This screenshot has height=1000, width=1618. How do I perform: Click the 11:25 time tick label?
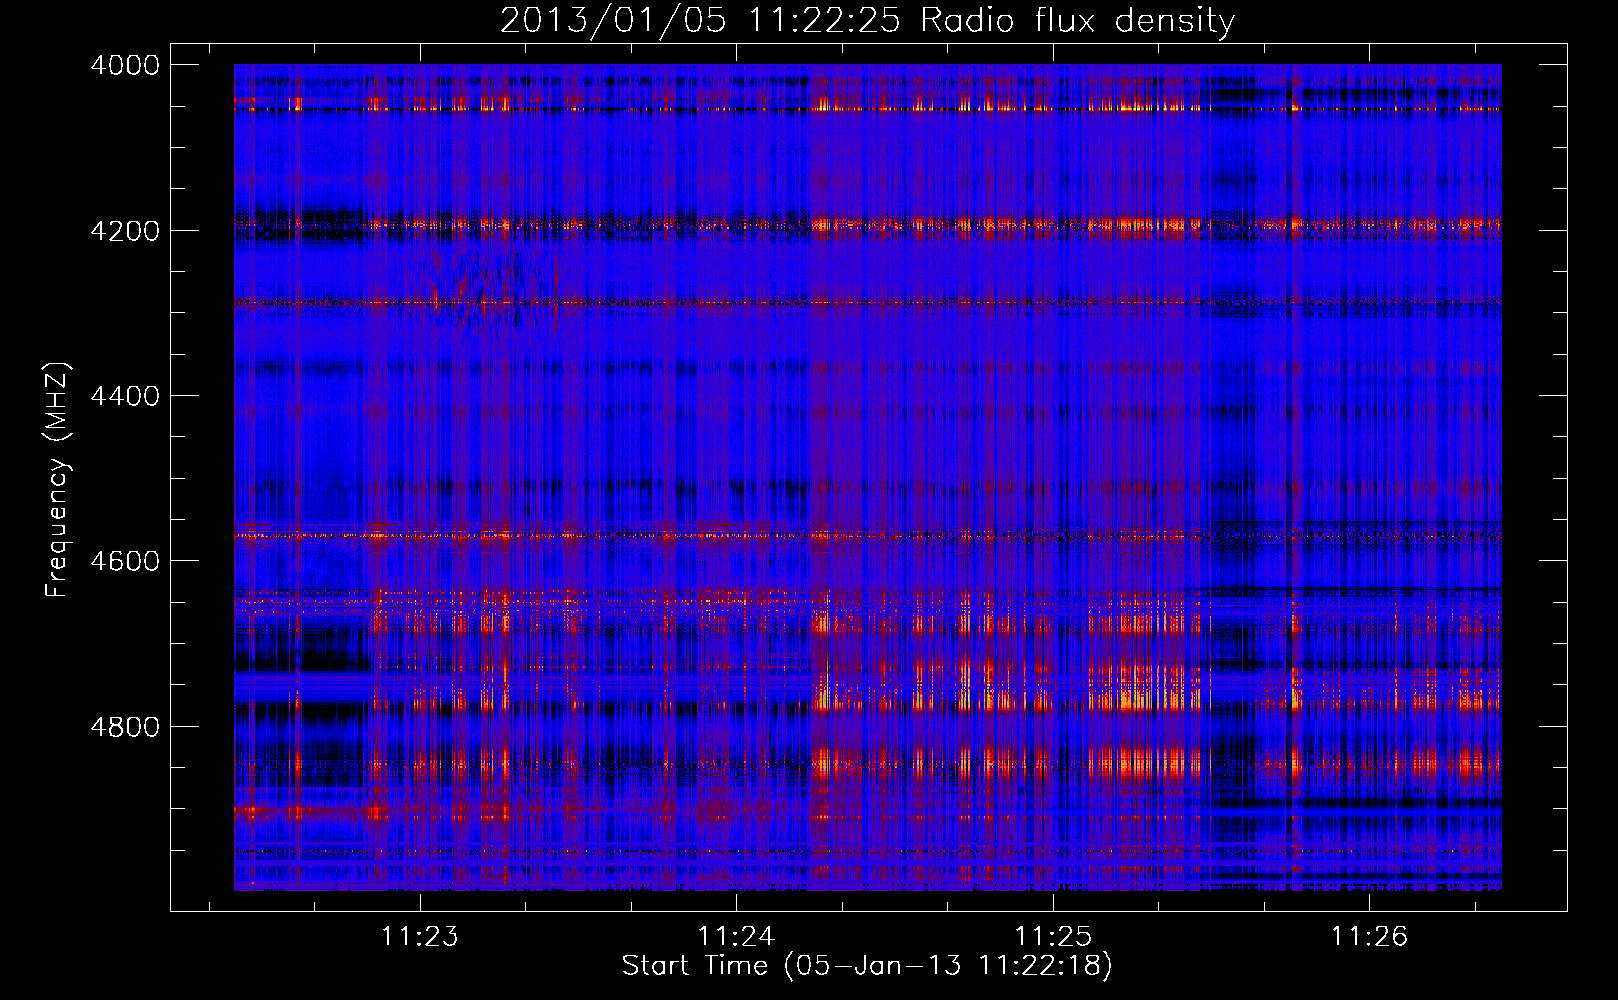click(1053, 936)
